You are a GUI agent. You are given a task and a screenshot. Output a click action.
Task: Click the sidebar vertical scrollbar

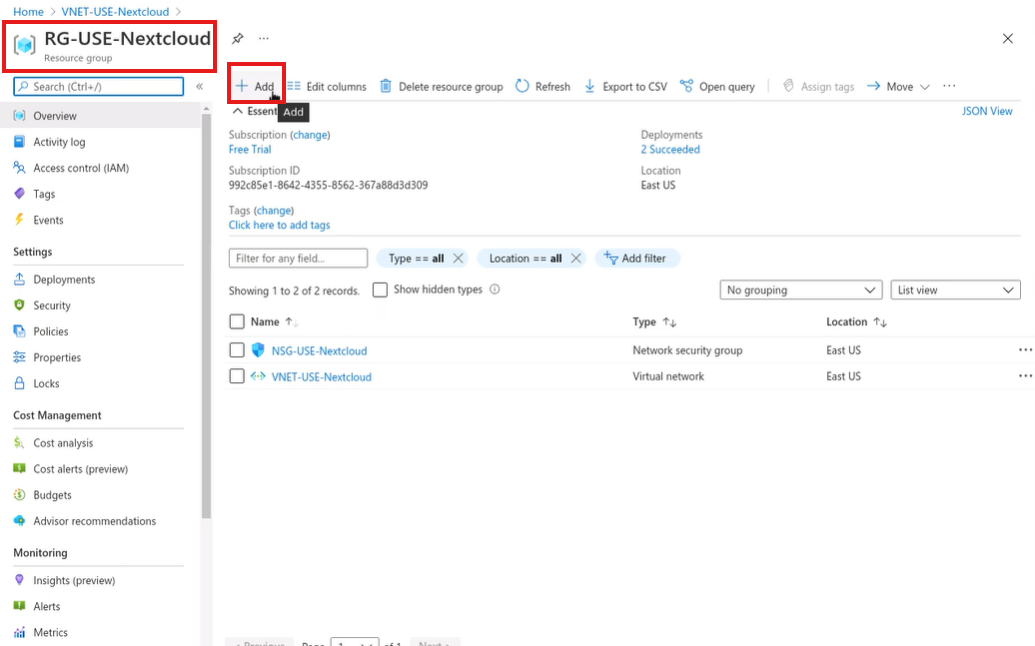point(207,315)
